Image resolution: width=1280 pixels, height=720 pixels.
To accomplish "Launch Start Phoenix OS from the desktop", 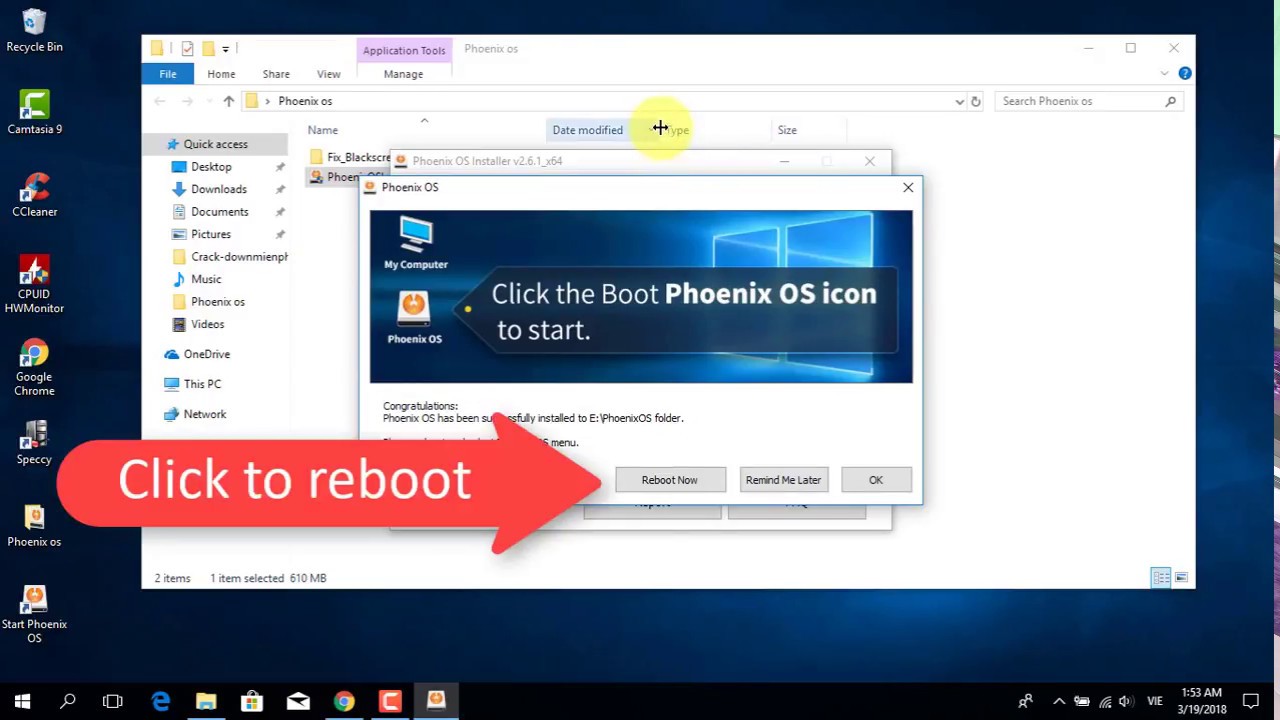I will coord(34,600).
